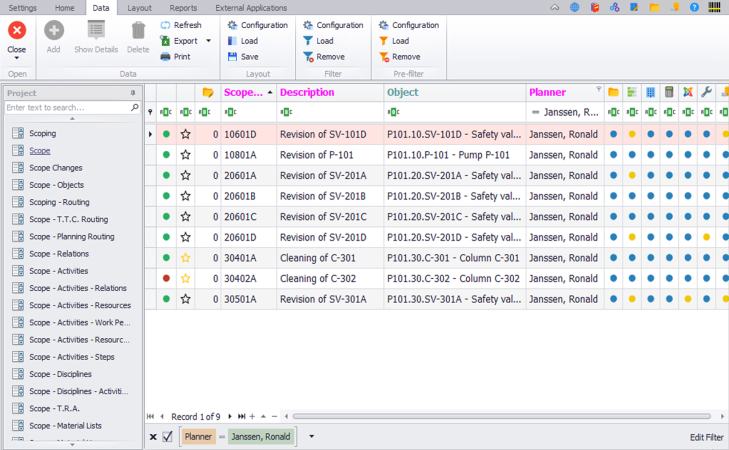Expand the Close button dropdown
729x450 pixels.
point(17,58)
